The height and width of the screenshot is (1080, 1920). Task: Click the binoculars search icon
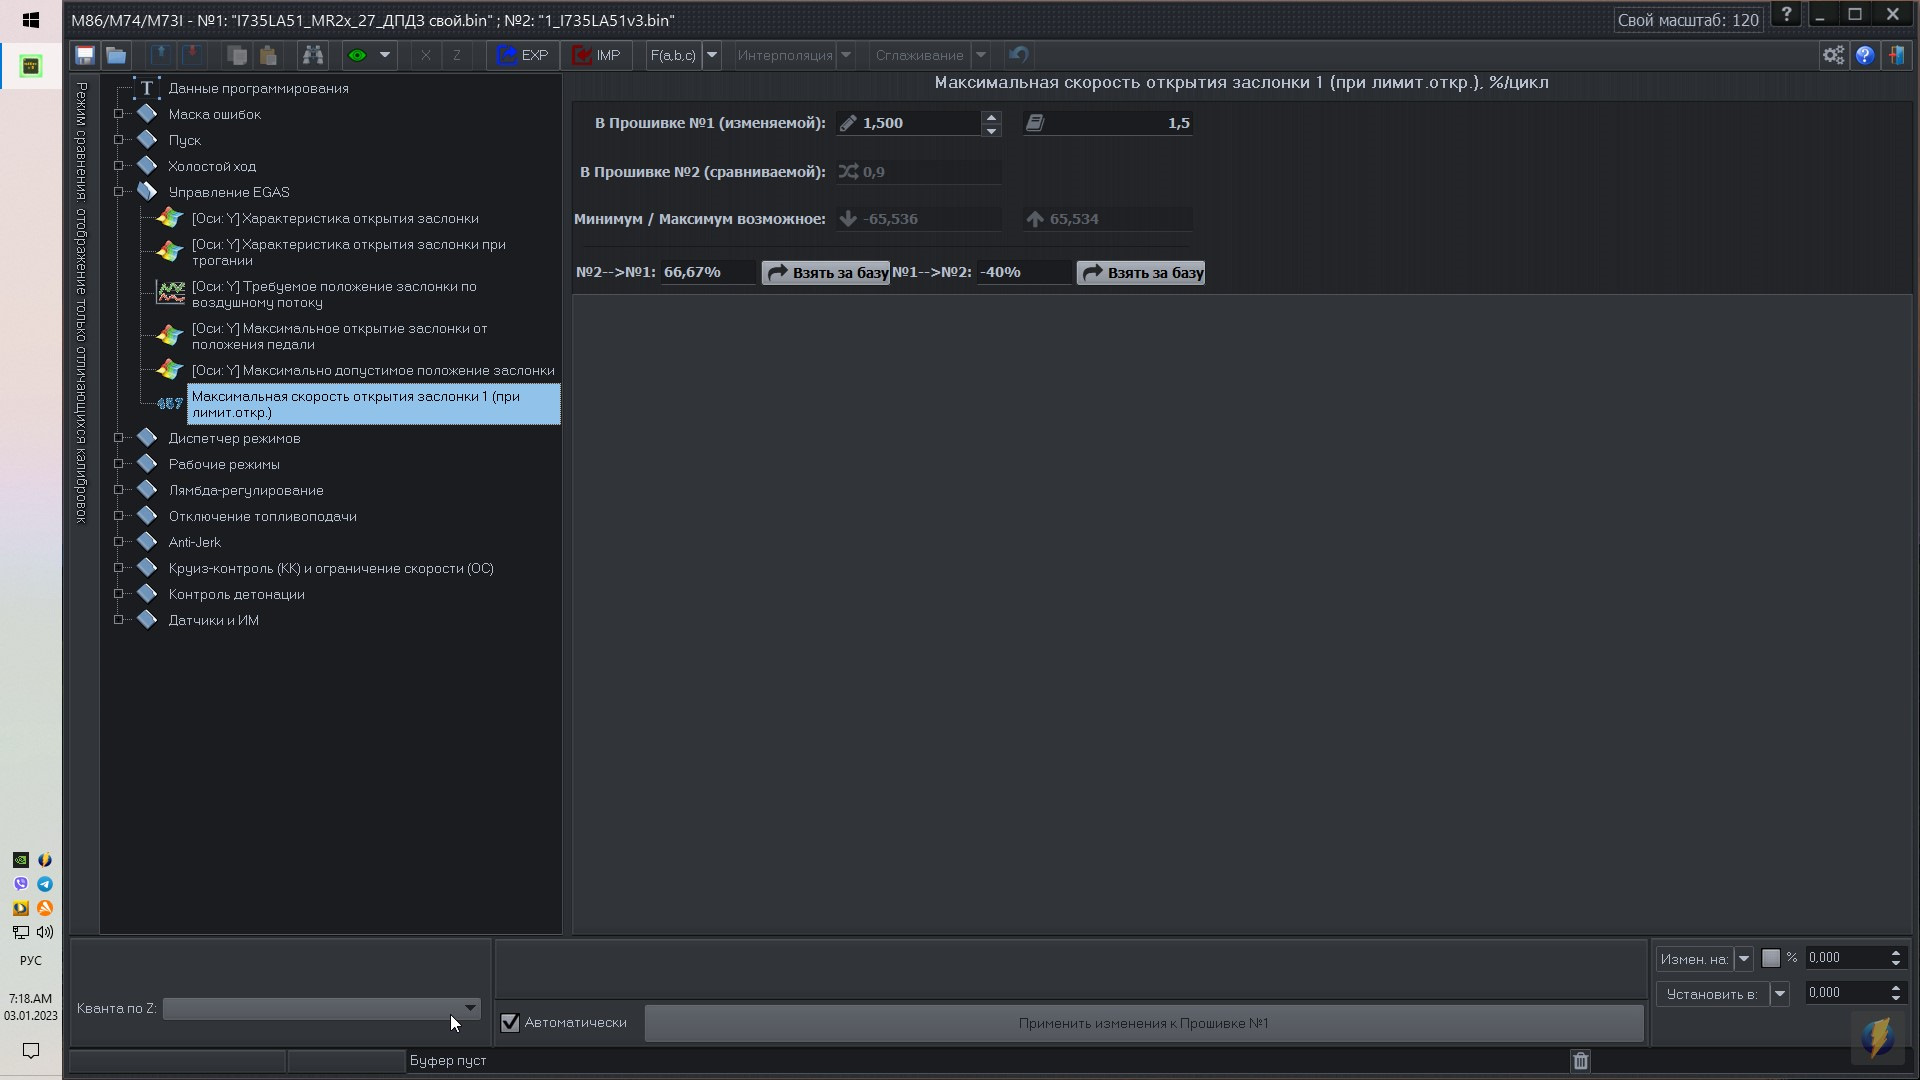point(313,55)
